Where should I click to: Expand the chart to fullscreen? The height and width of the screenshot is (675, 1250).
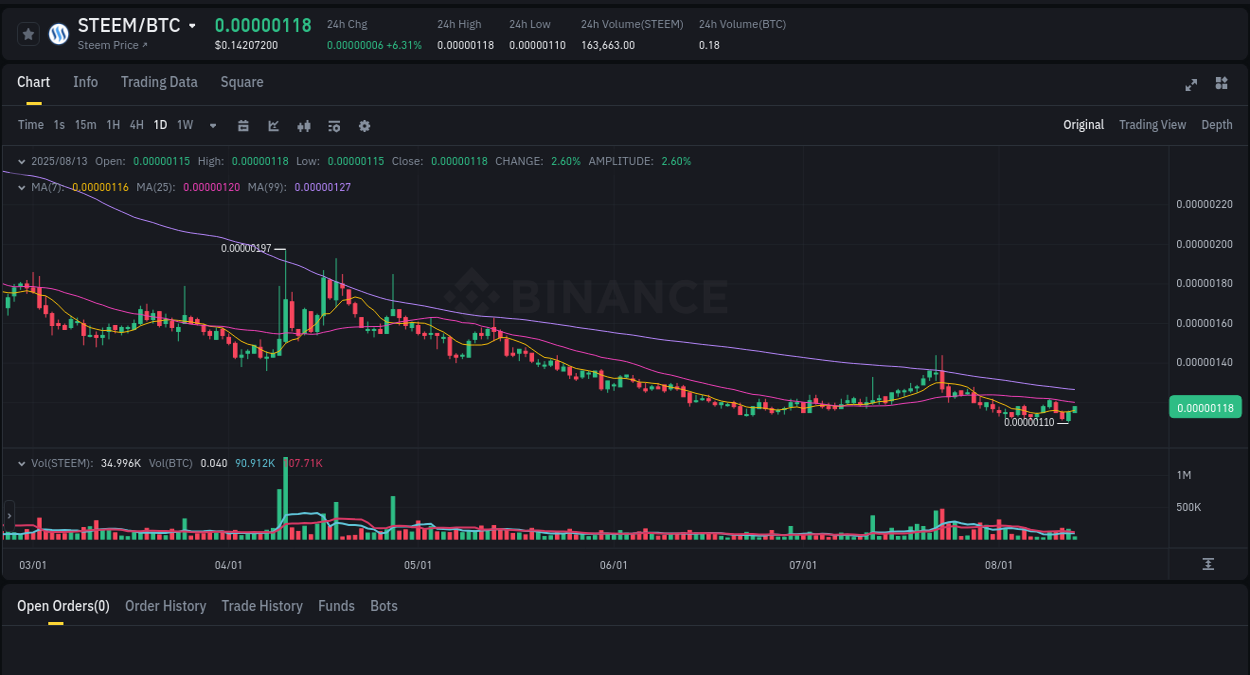(x=1191, y=84)
